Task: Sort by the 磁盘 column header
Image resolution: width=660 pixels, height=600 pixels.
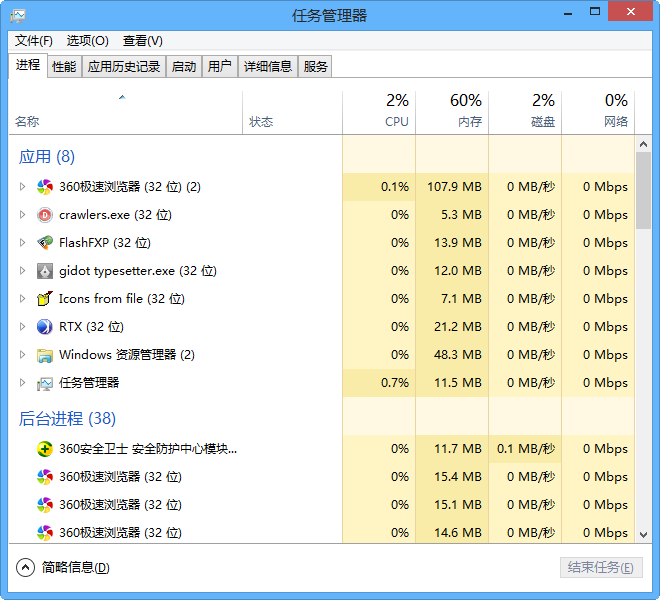Action: 525,113
